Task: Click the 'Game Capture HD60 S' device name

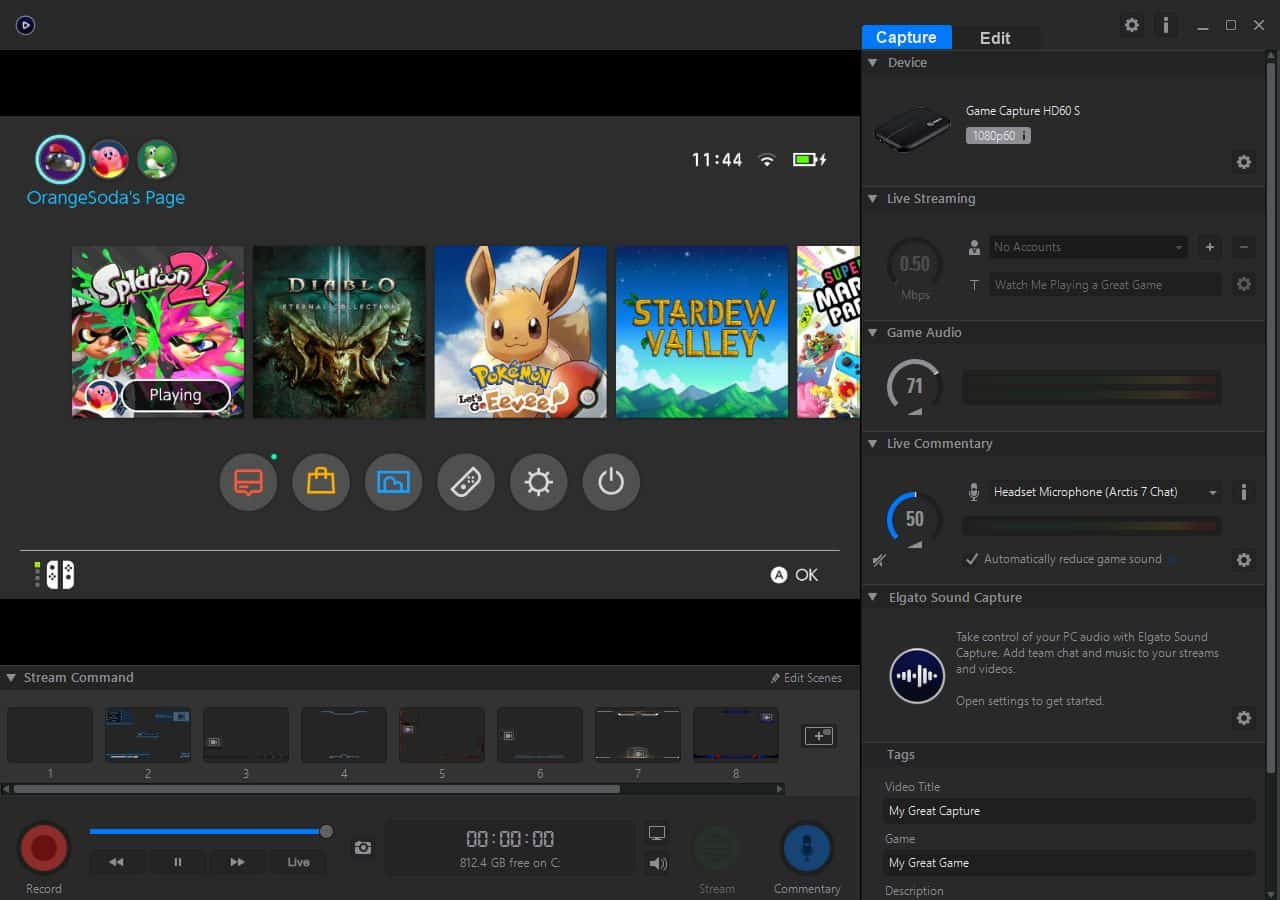Action: [x=1023, y=111]
